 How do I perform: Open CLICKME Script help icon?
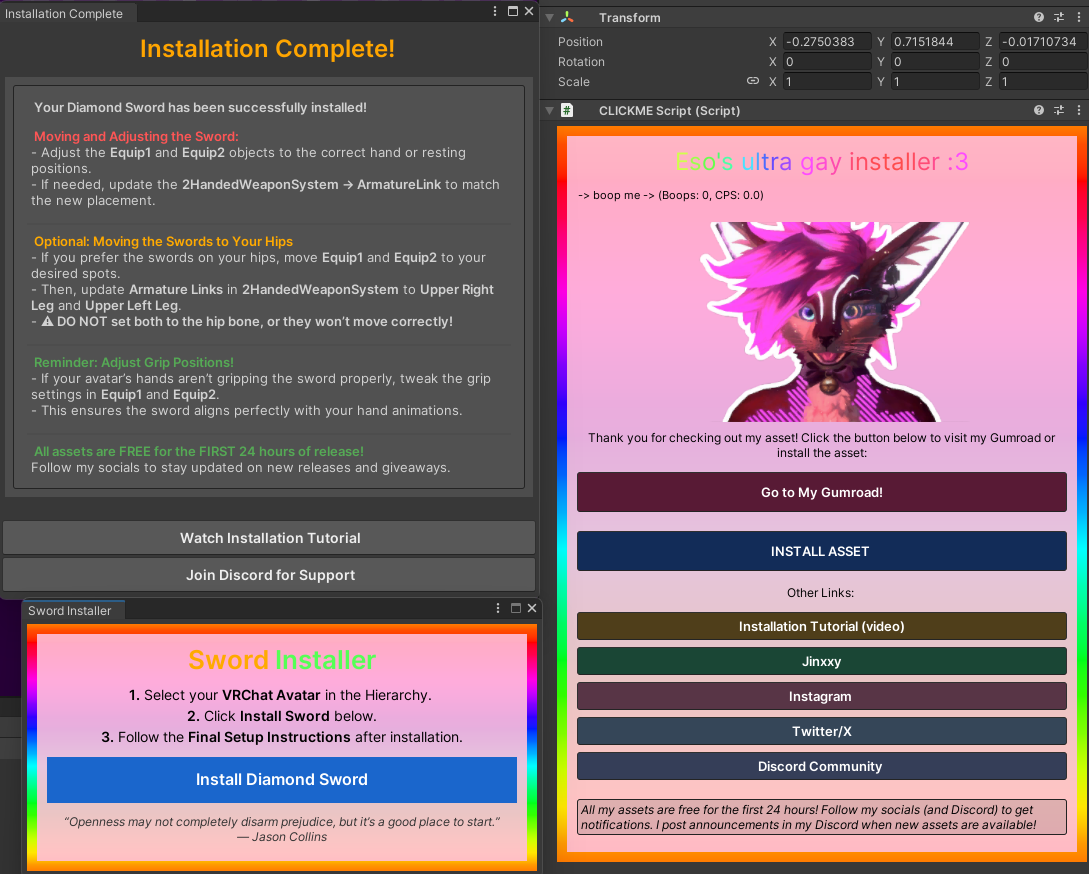pos(1038,110)
